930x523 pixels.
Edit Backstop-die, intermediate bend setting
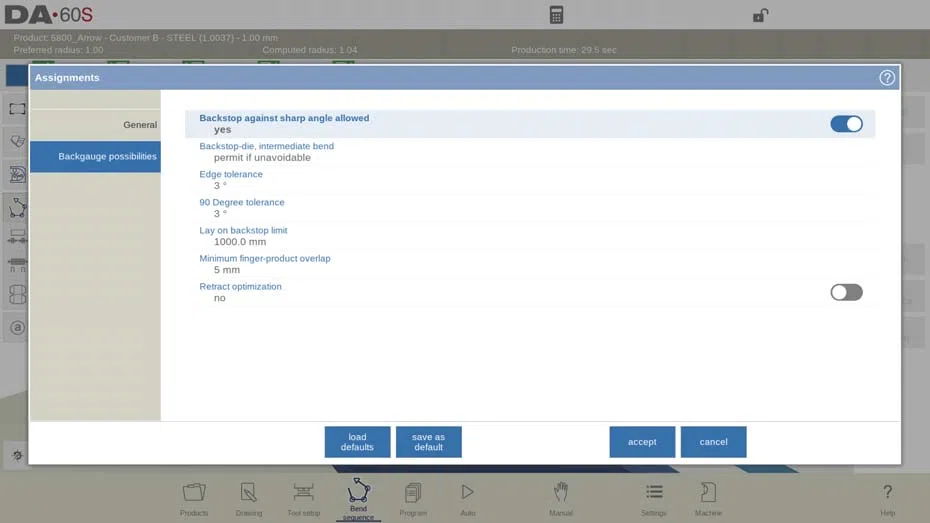point(530,152)
